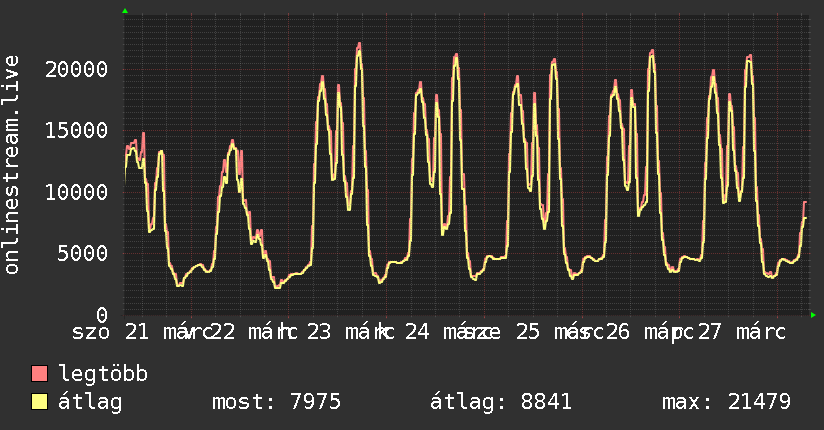The height and width of the screenshot is (430, 824).
Task: Click the onlinestream.live vertical axis title
Action: pos(12,165)
